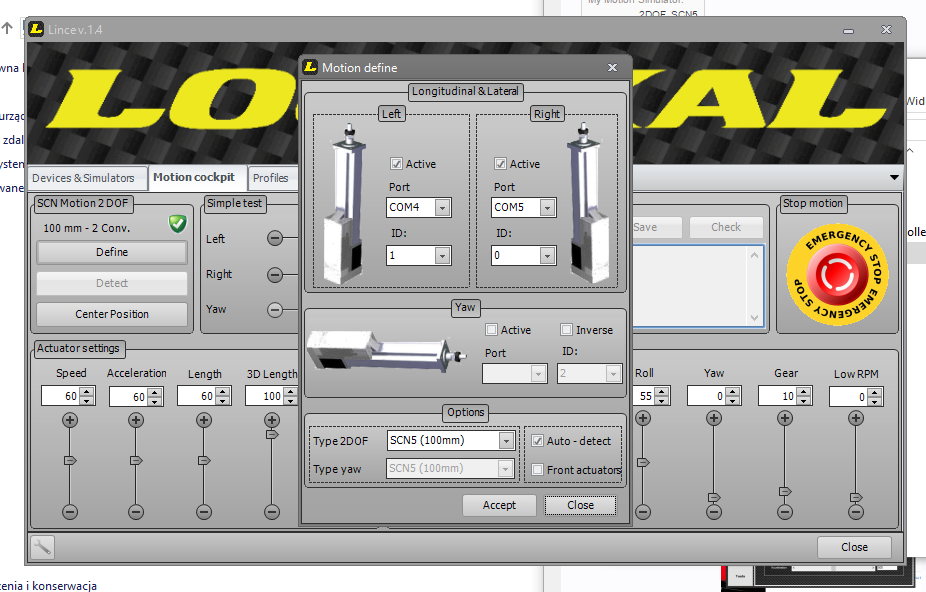Open the Profiles tab
Screen dimensions: 926x592
pyautogui.click(x=270, y=178)
